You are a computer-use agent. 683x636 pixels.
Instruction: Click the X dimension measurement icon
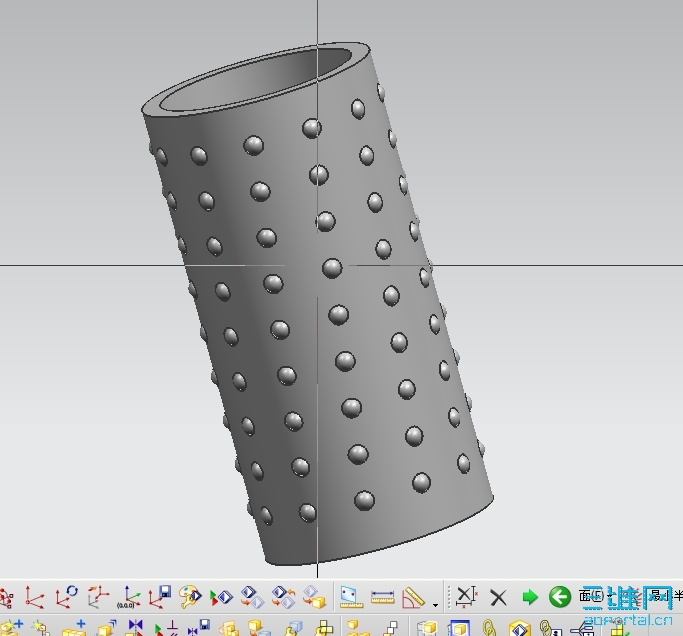[x=467, y=597]
